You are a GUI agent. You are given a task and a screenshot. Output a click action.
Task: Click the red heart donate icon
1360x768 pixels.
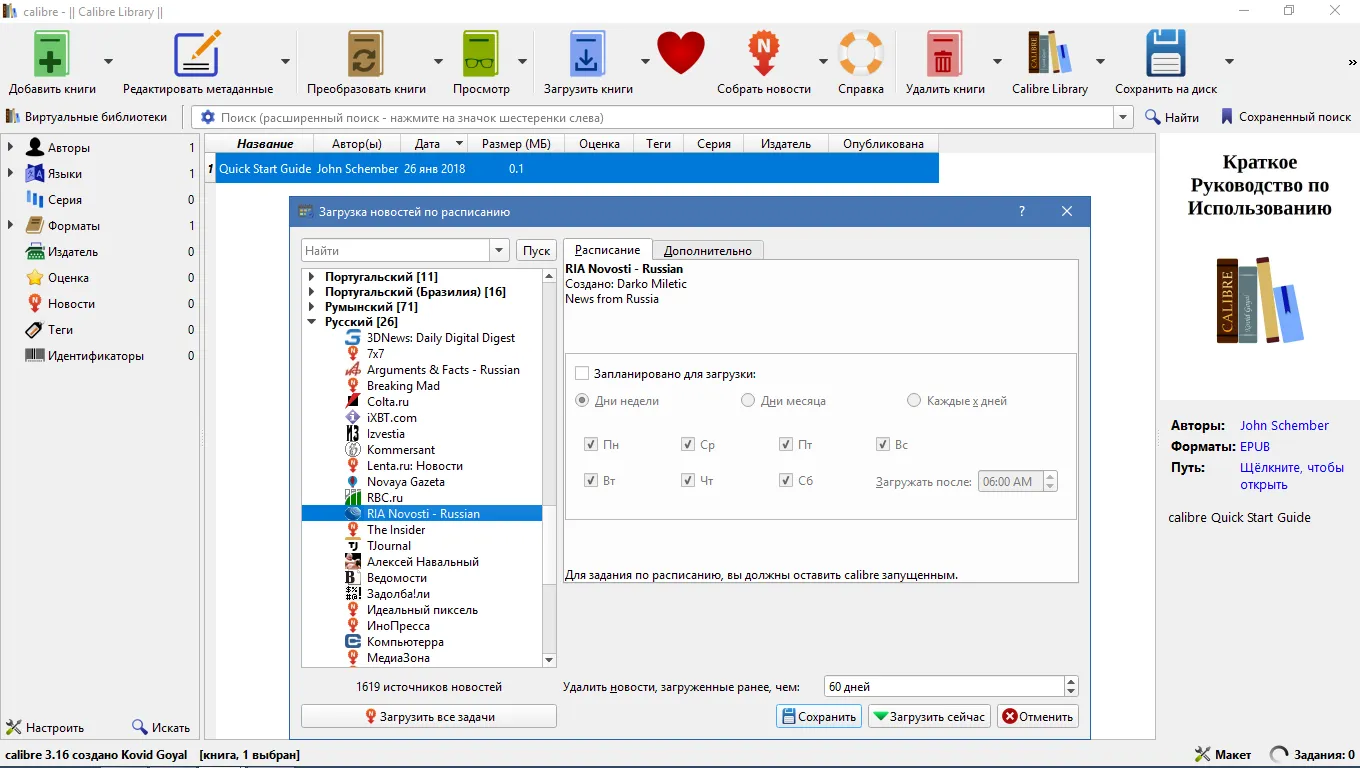tap(681, 52)
